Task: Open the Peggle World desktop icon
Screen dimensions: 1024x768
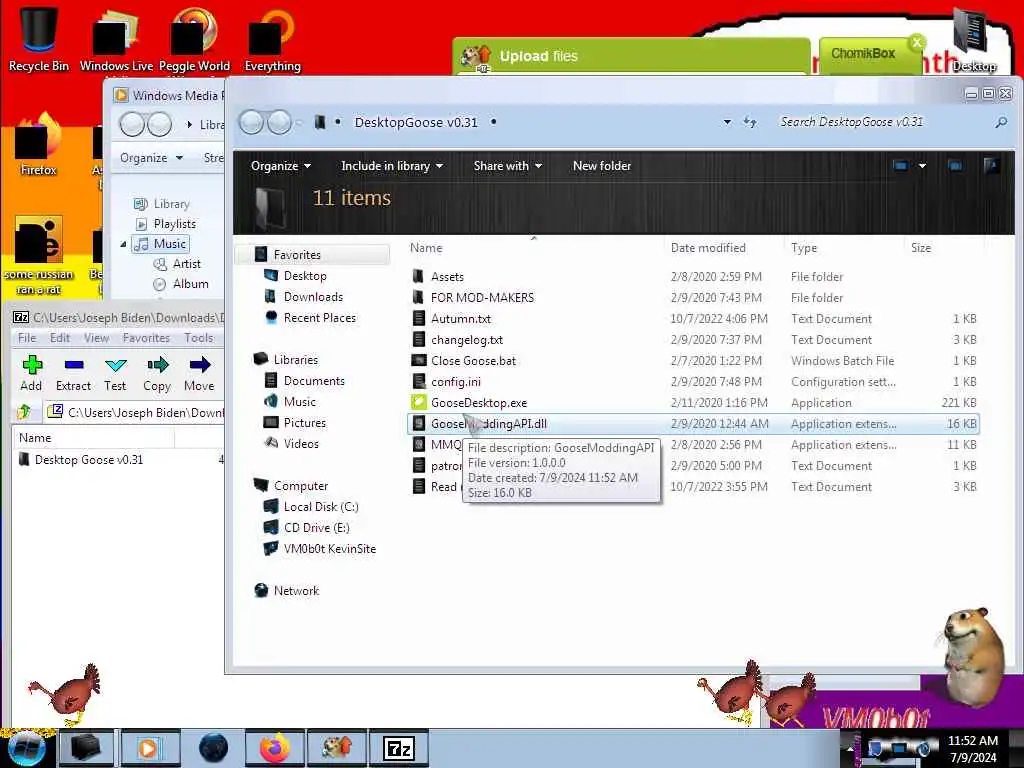Action: (x=194, y=38)
